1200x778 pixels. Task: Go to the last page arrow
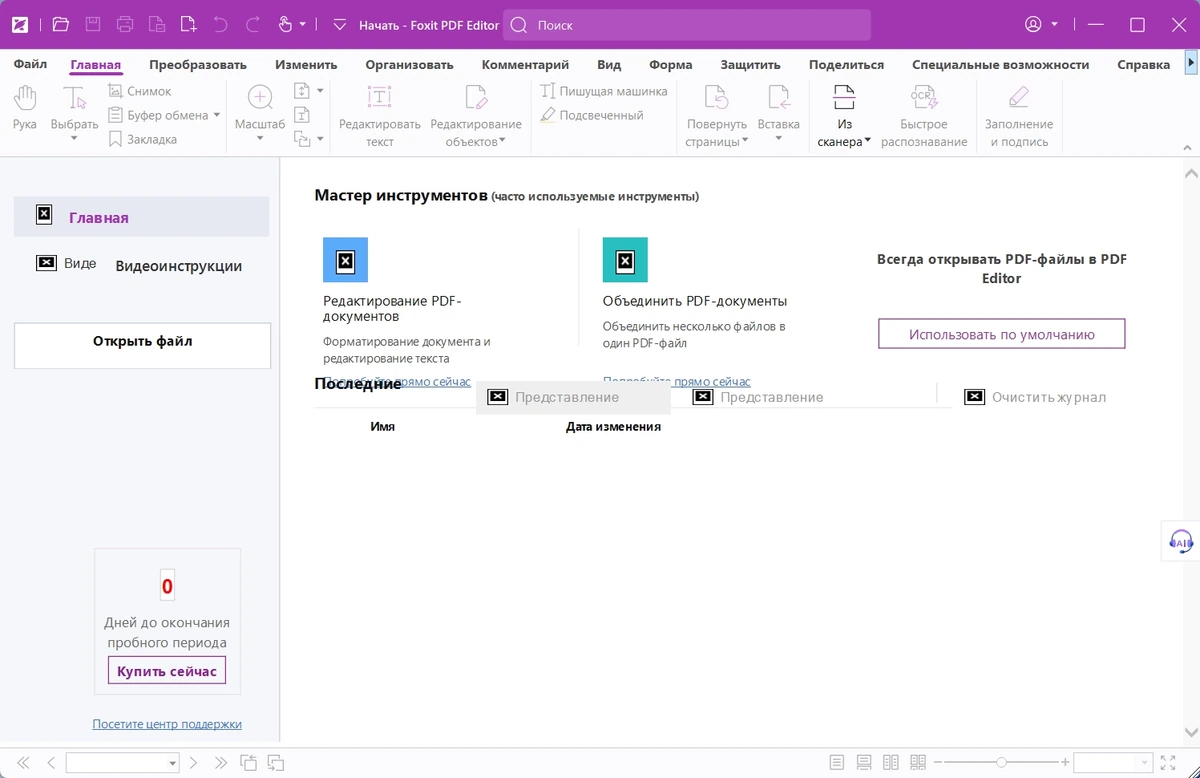point(222,763)
